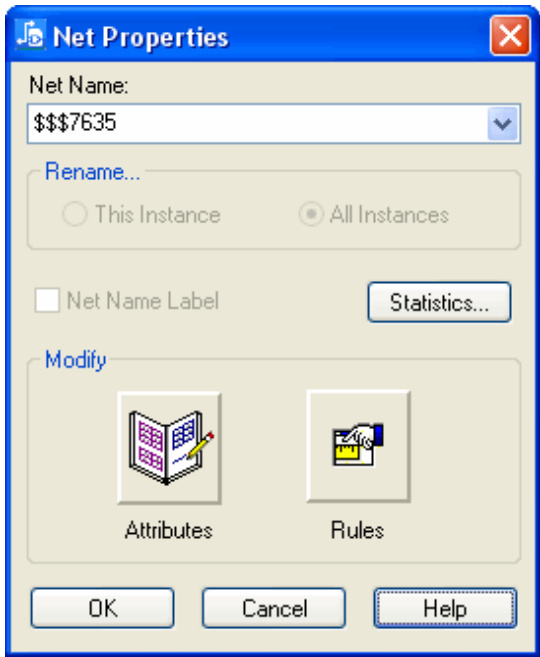
Task: Open Help for Net Properties
Action: point(445,608)
